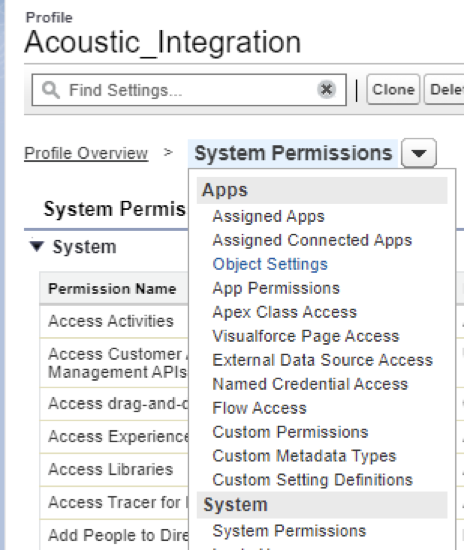The width and height of the screenshot is (464, 550).
Task: Go to Custom Permissions
Action: pyautogui.click(x=290, y=432)
